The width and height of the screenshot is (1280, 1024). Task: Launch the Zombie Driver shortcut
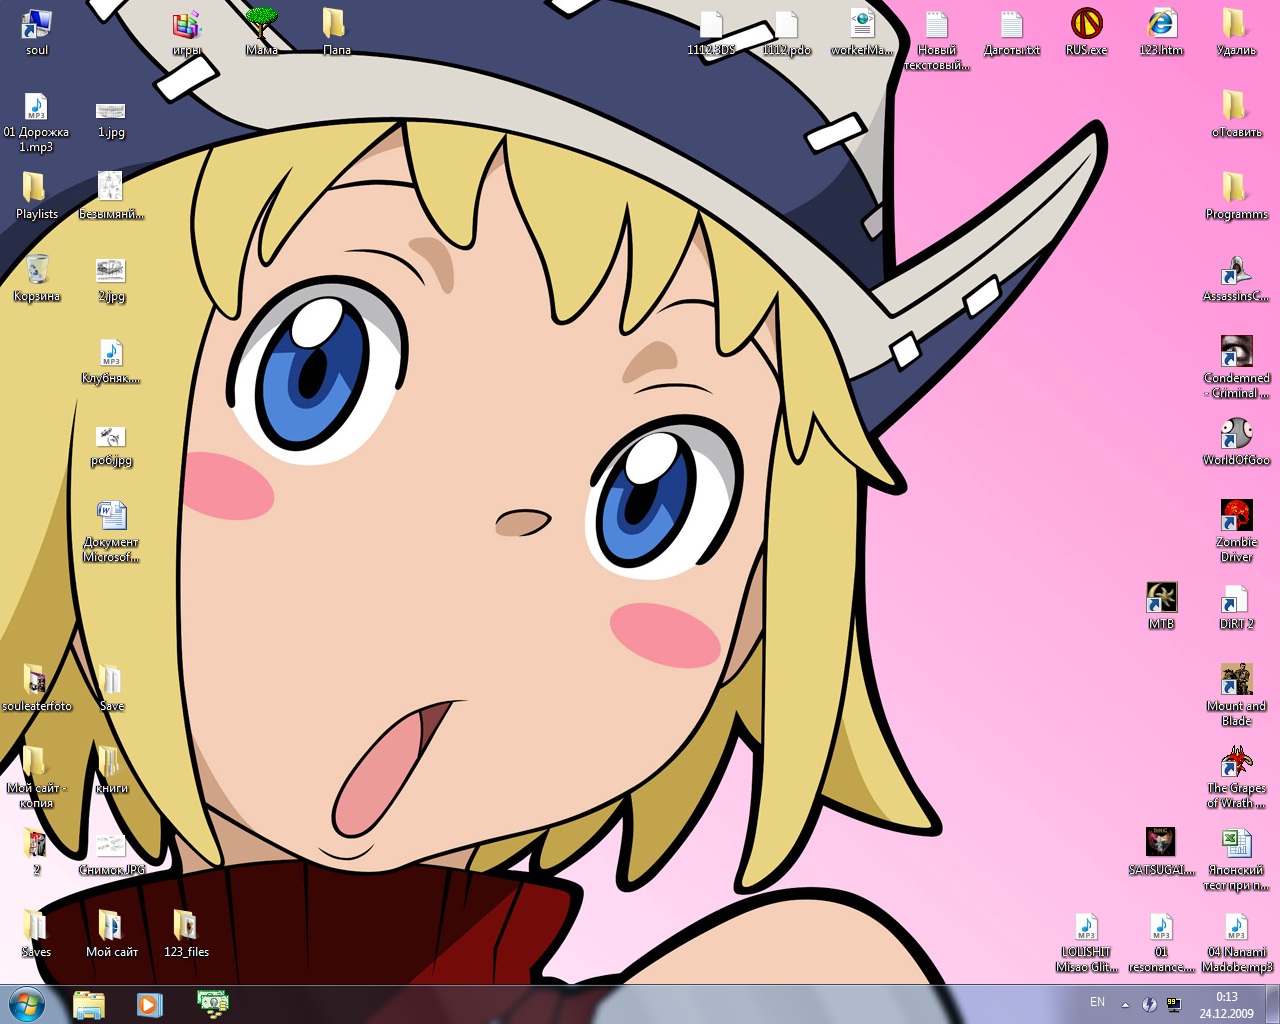point(1236,531)
